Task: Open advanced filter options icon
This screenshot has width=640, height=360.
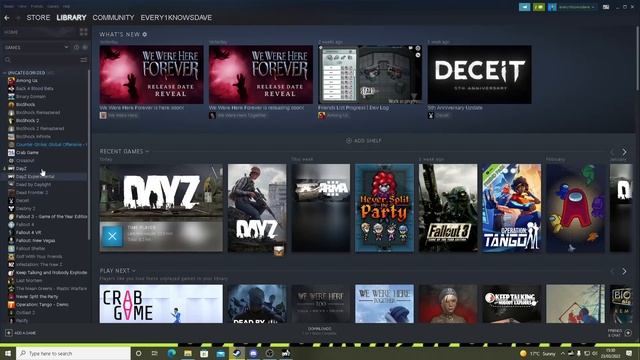Action: [84, 60]
